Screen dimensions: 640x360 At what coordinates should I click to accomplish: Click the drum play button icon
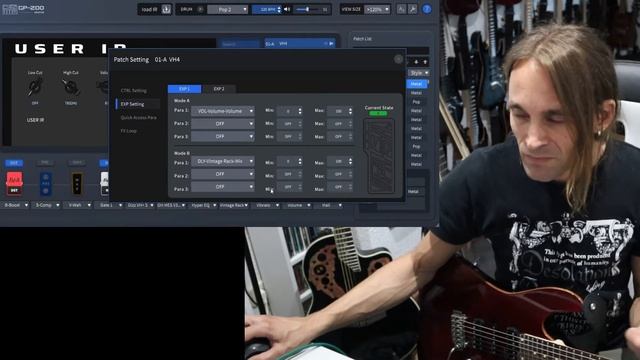point(200,9)
